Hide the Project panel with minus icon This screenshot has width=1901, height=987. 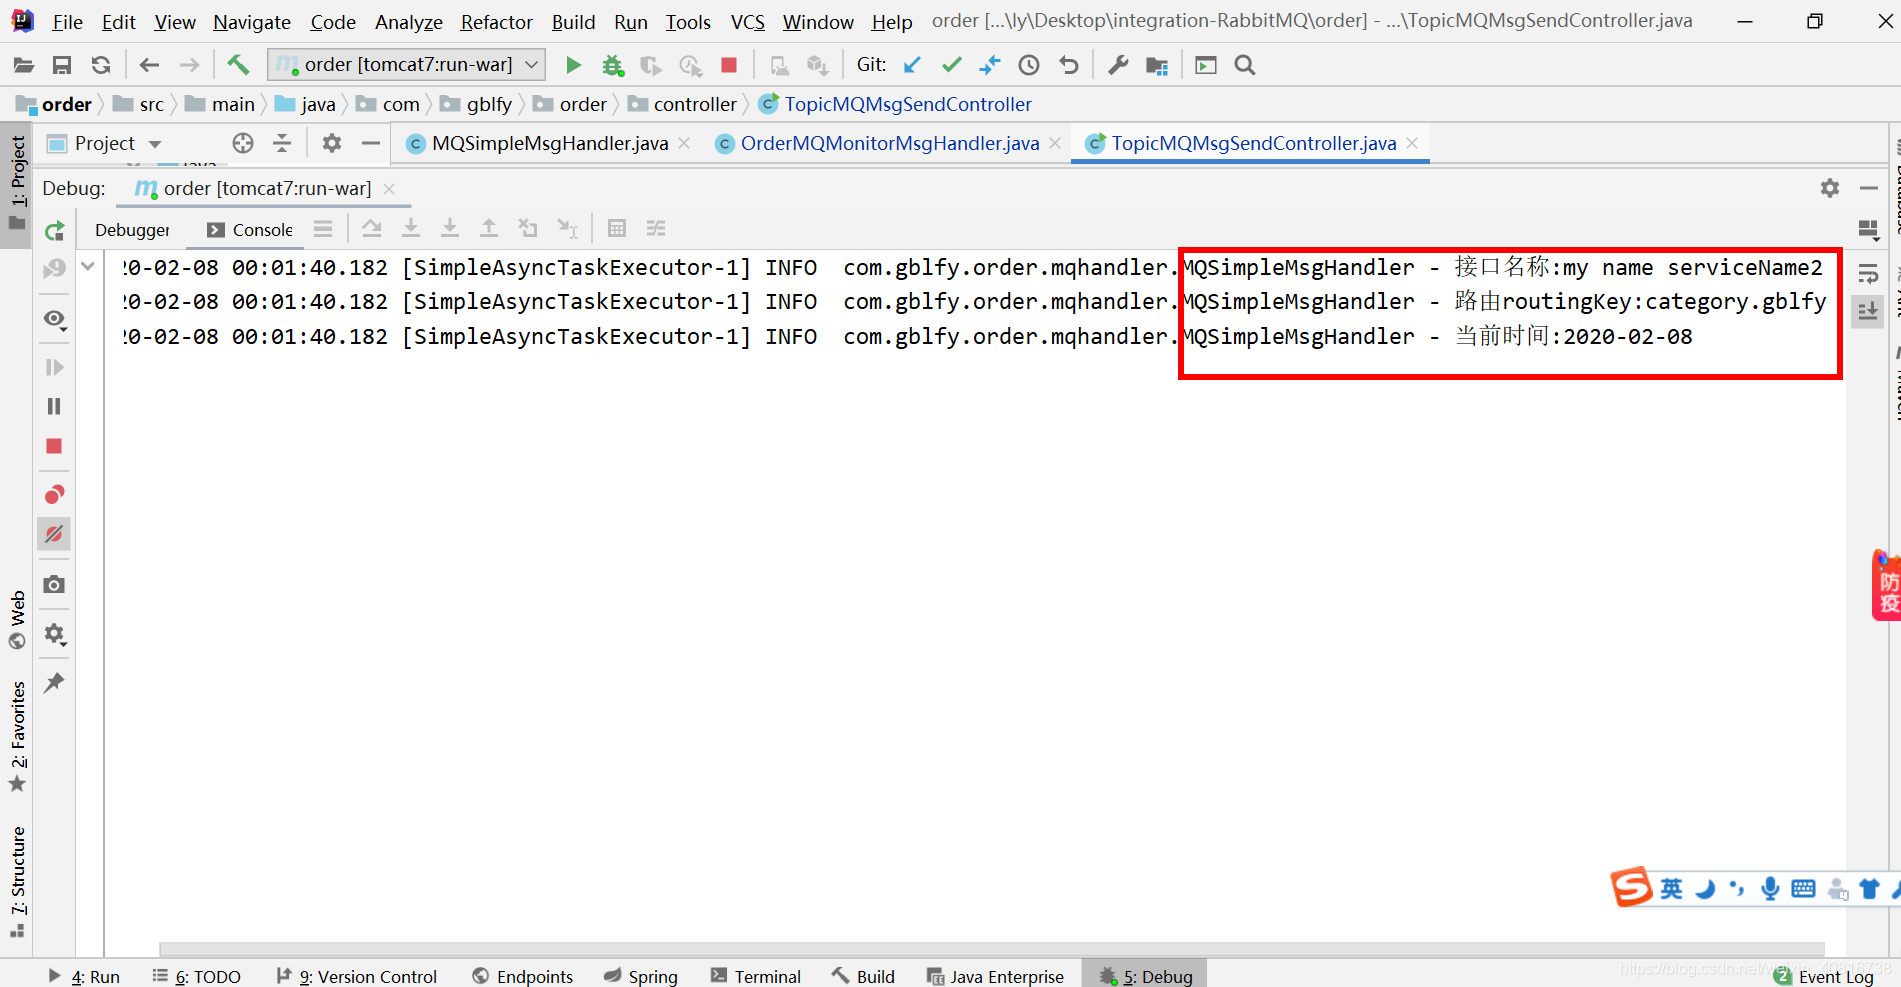[371, 143]
